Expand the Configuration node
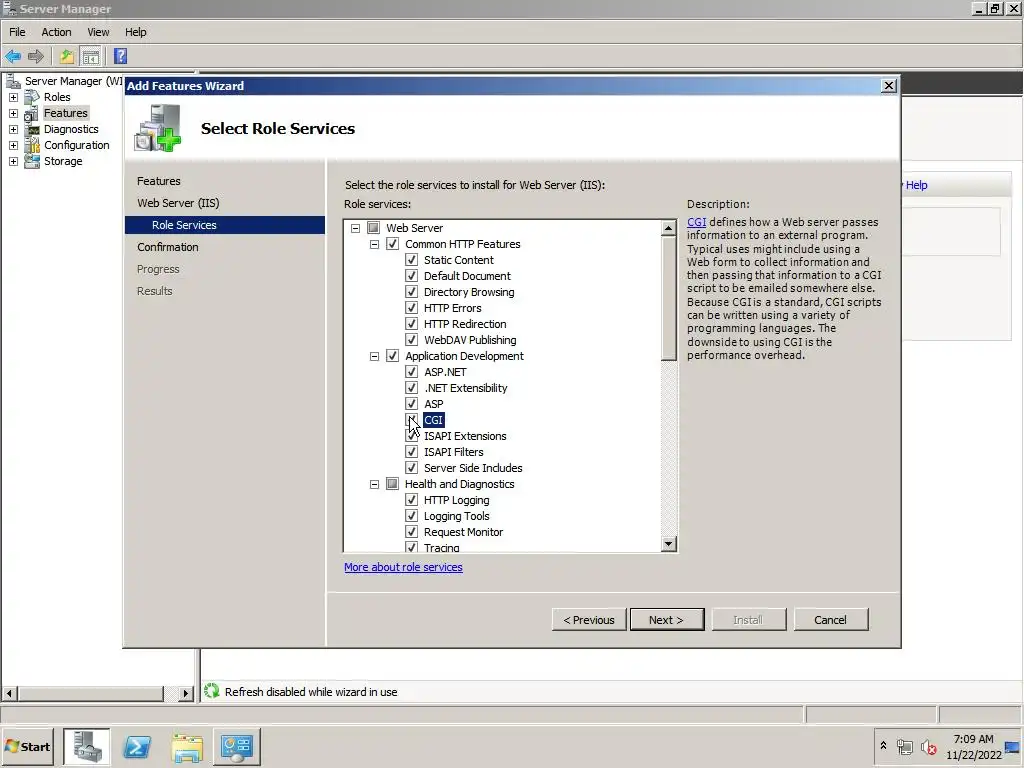Screen dimensions: 1024x768 tap(13, 146)
